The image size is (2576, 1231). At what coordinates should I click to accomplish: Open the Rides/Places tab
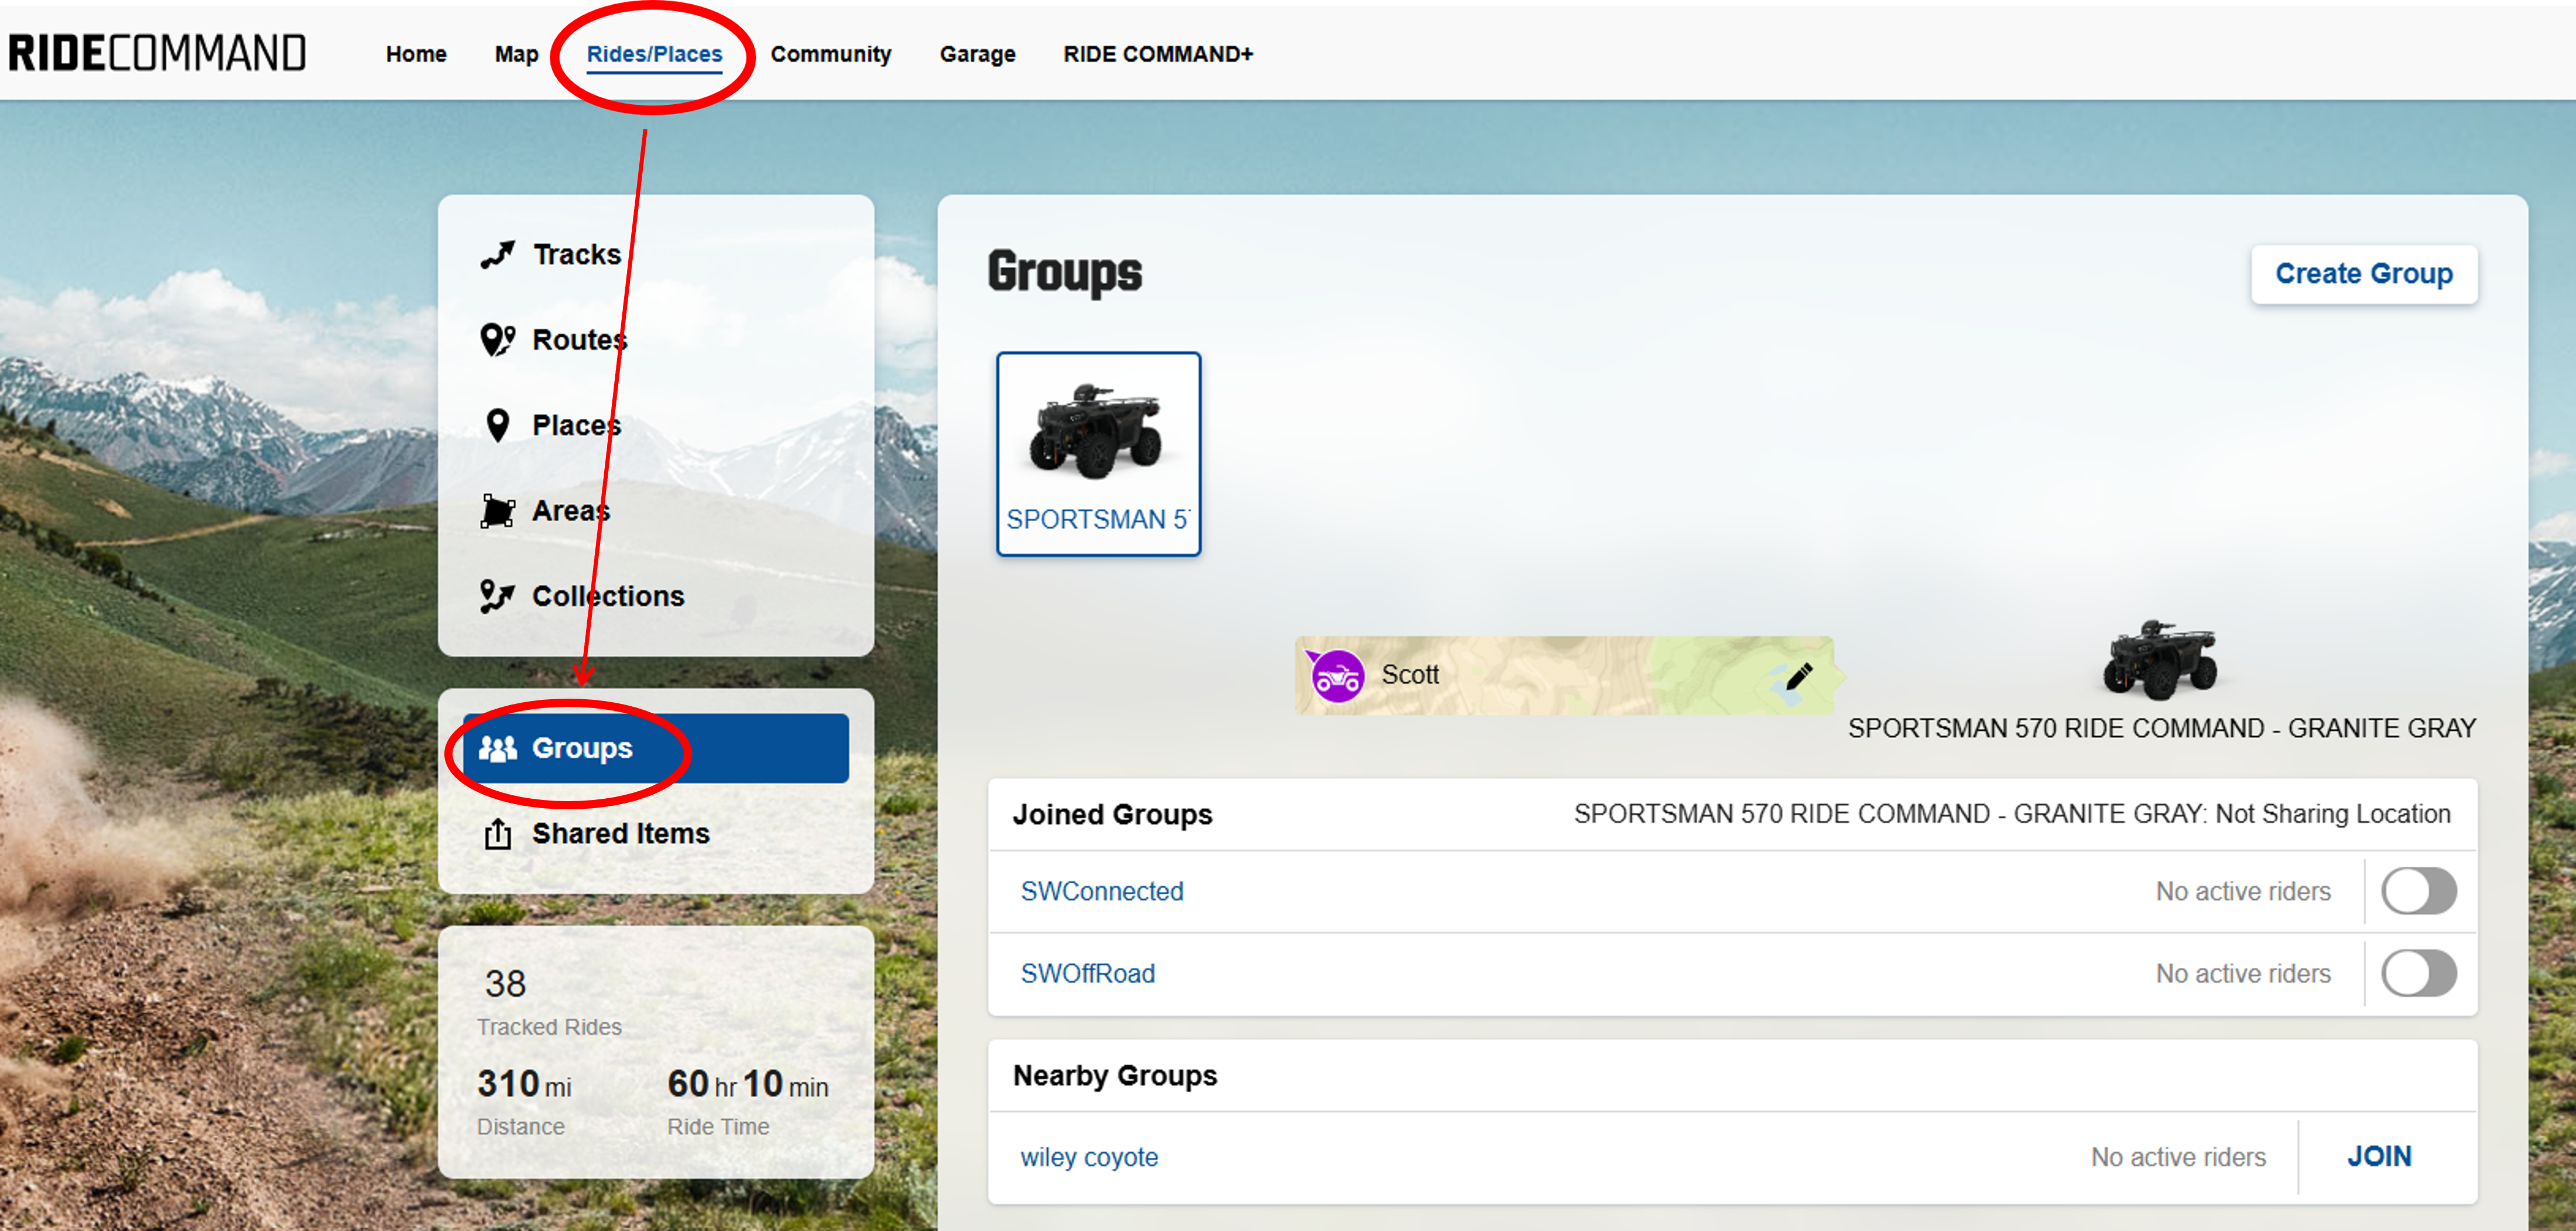pos(654,54)
